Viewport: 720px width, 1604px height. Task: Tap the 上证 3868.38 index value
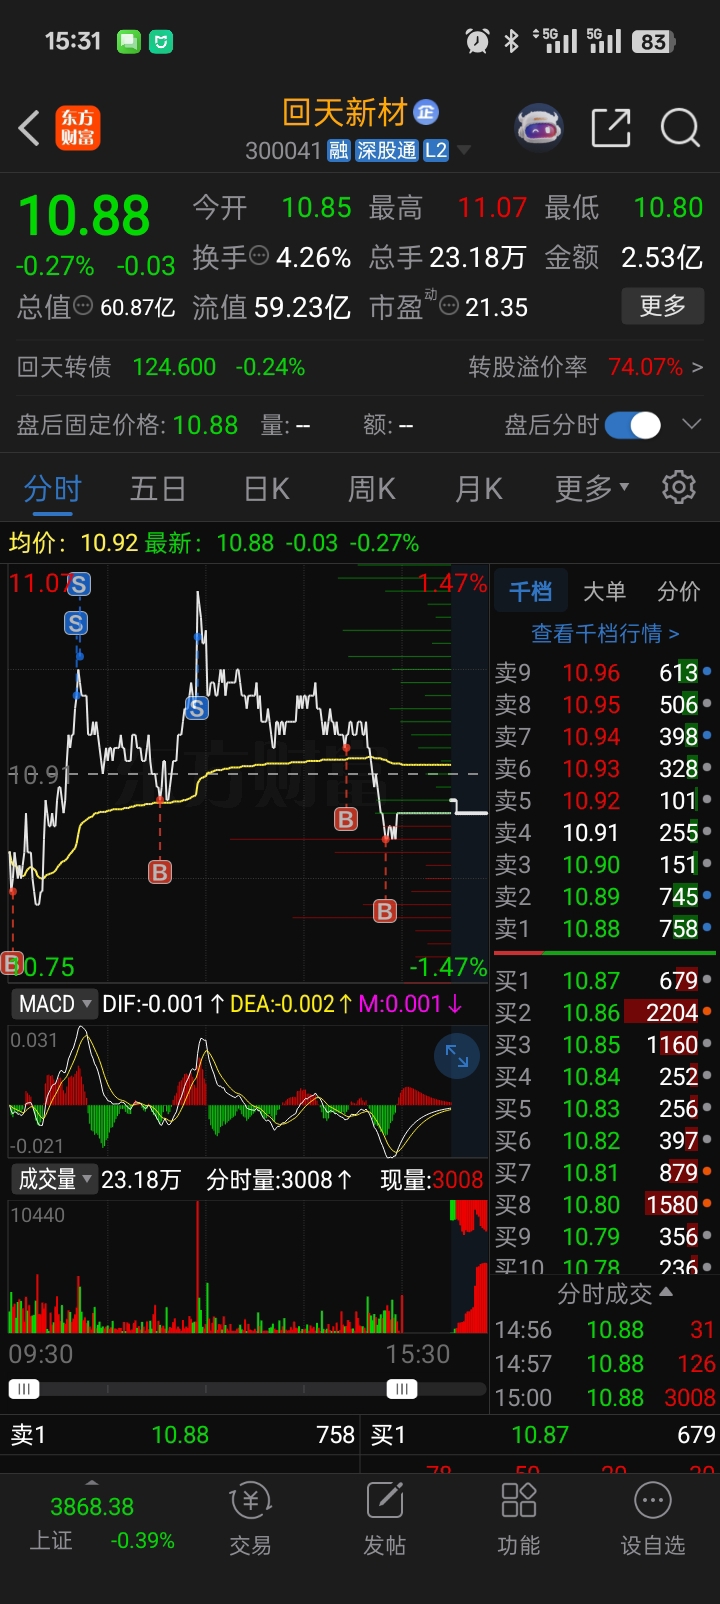[x=92, y=1507]
